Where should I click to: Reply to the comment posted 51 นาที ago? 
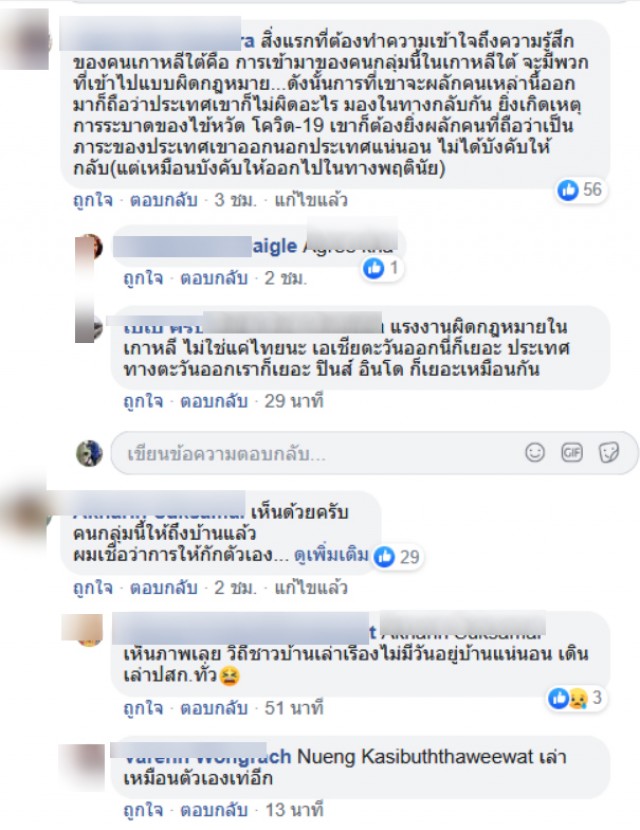pyautogui.click(x=214, y=708)
